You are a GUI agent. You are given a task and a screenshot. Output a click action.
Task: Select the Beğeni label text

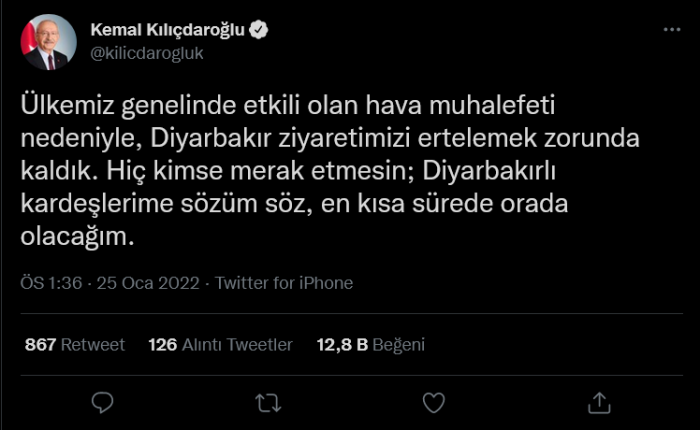point(400,344)
